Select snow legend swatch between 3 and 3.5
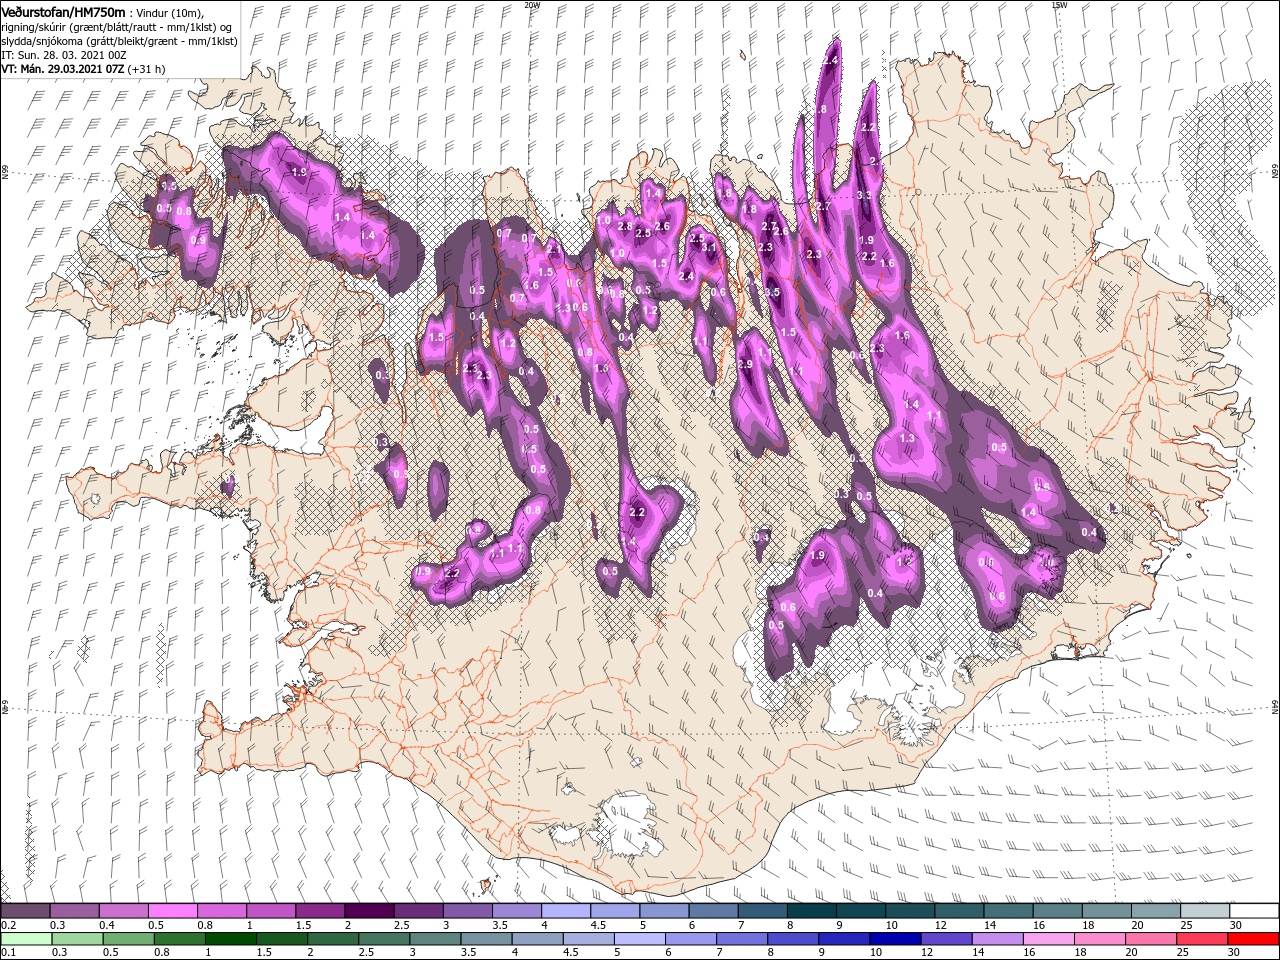This screenshot has width=1280, height=960. pos(467,911)
